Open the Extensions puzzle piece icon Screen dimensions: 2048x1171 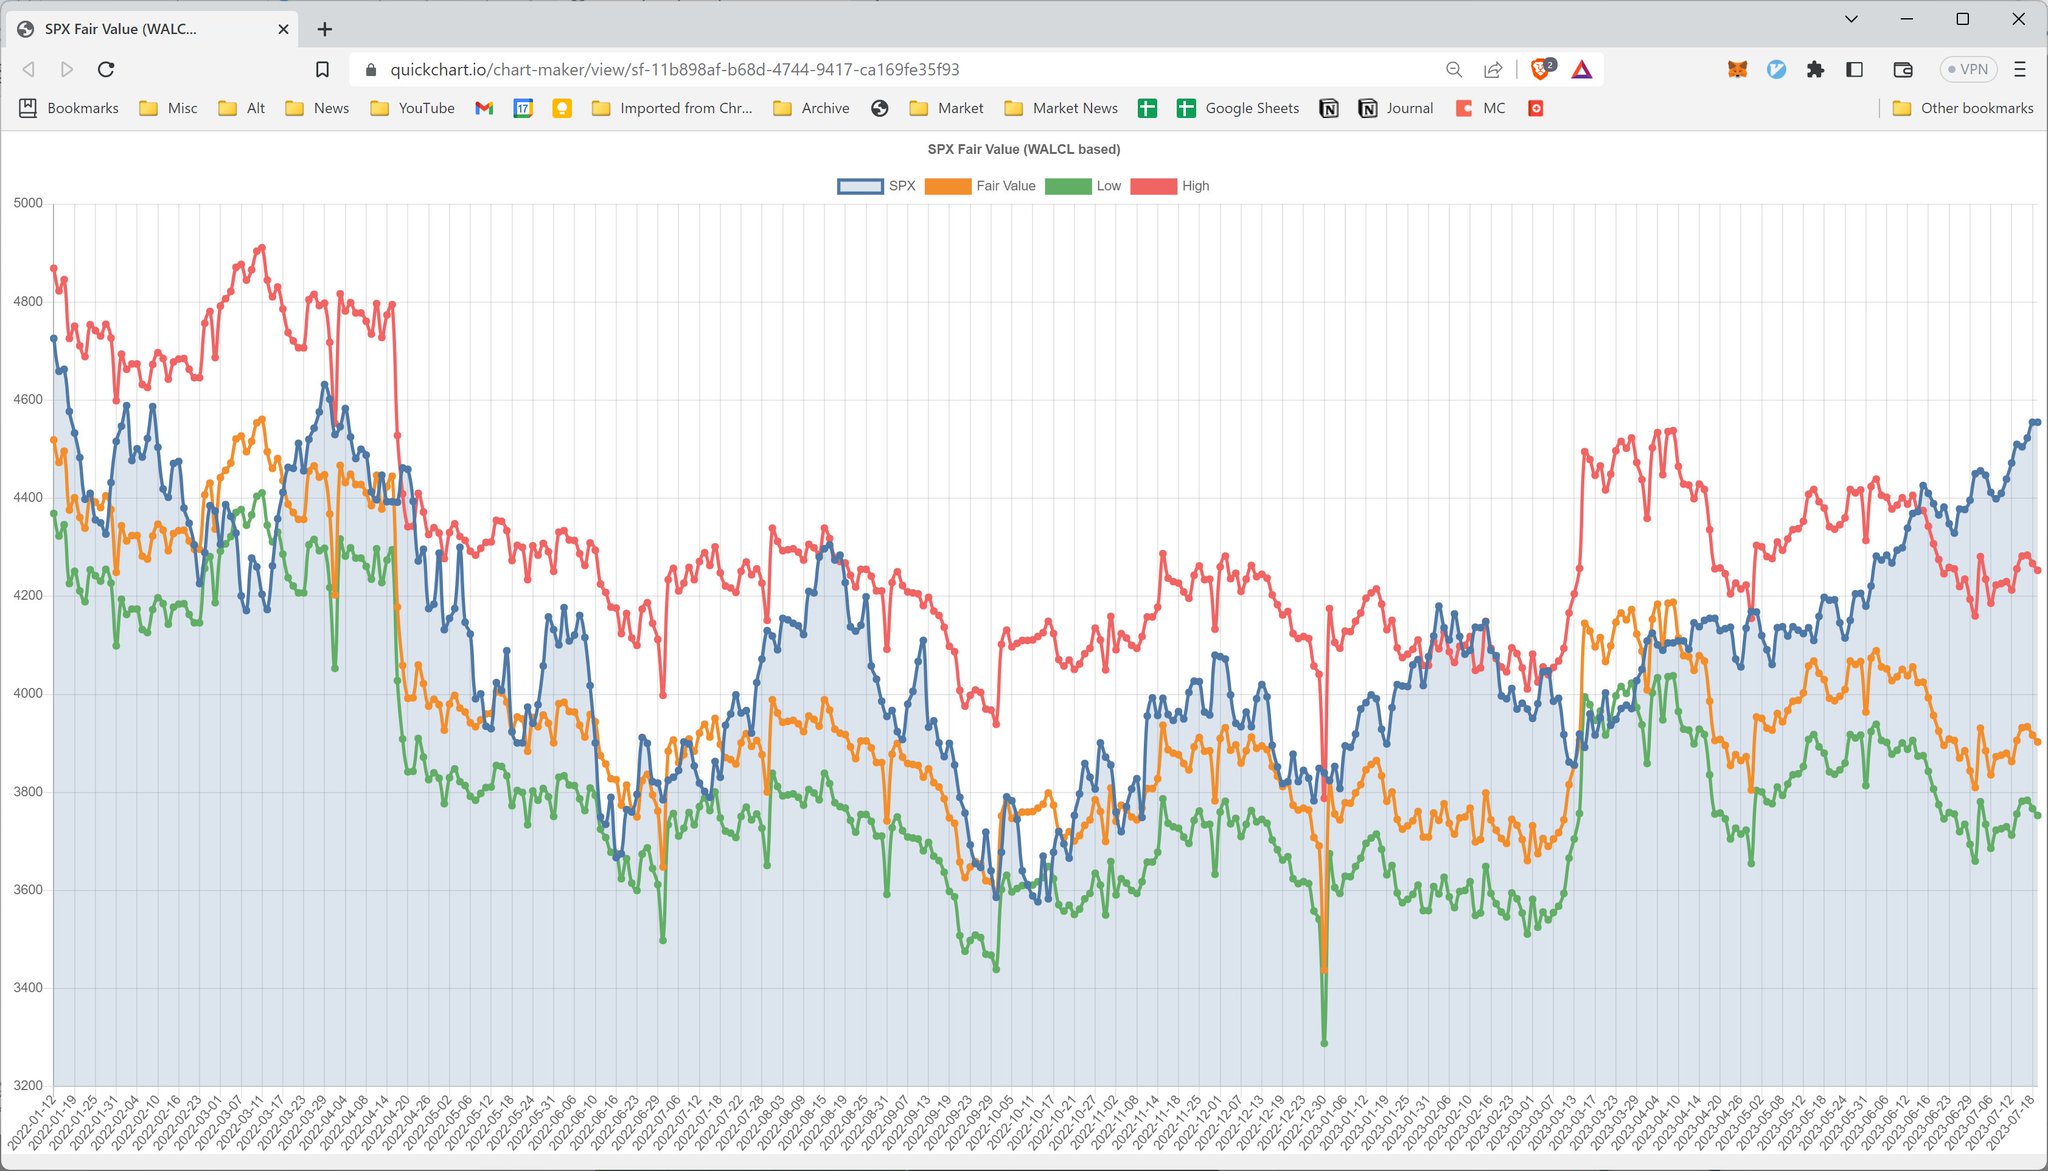[1815, 69]
